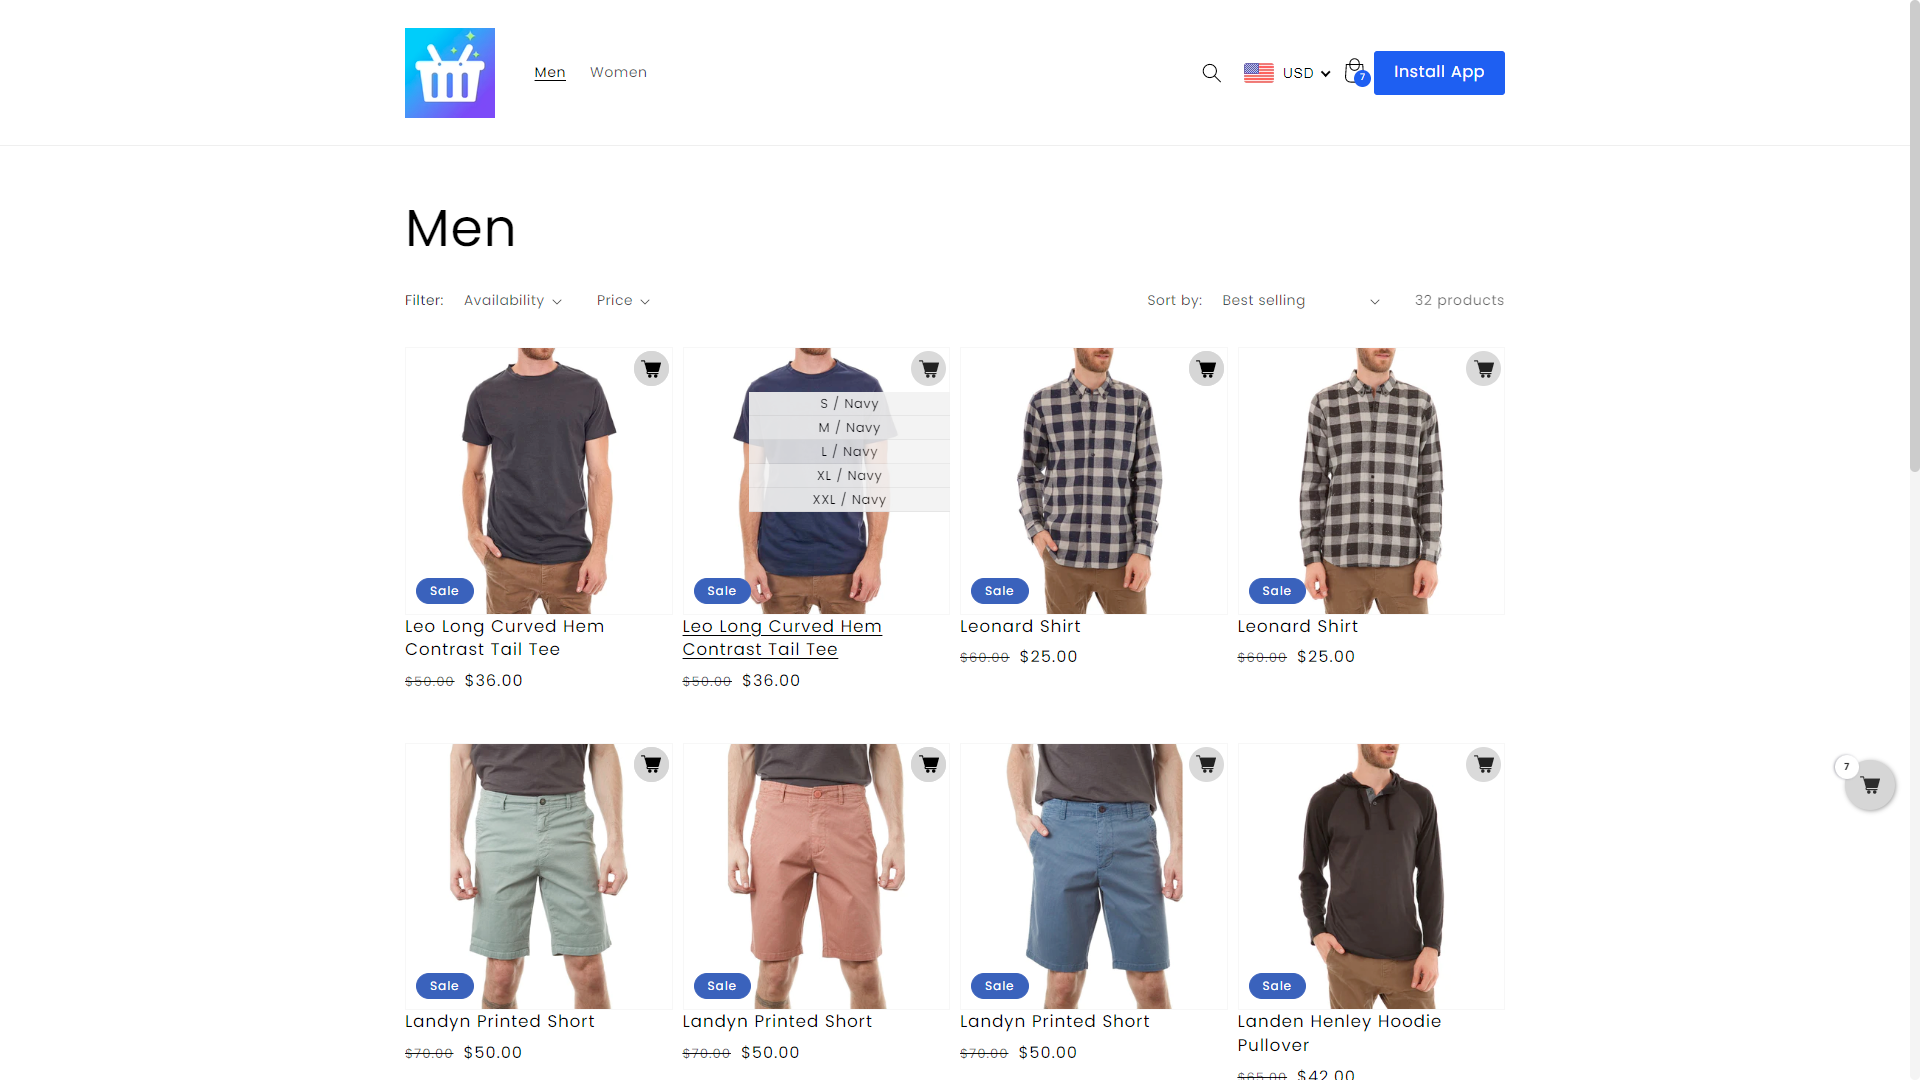The width and height of the screenshot is (1920, 1080).
Task: Expand the Availability filter
Action: pos(513,301)
